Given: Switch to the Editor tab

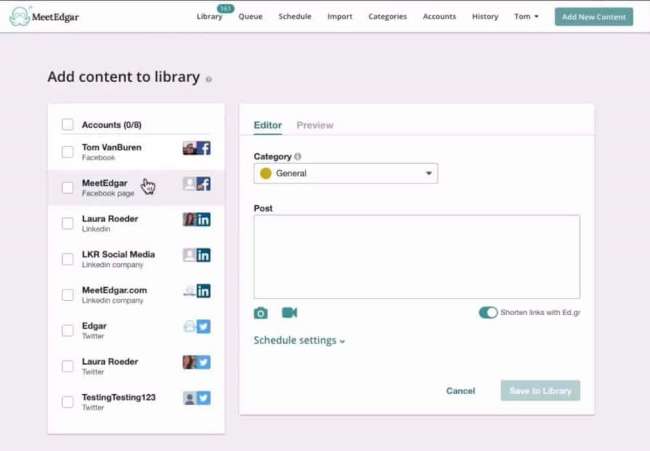Looking at the screenshot, I should [268, 125].
